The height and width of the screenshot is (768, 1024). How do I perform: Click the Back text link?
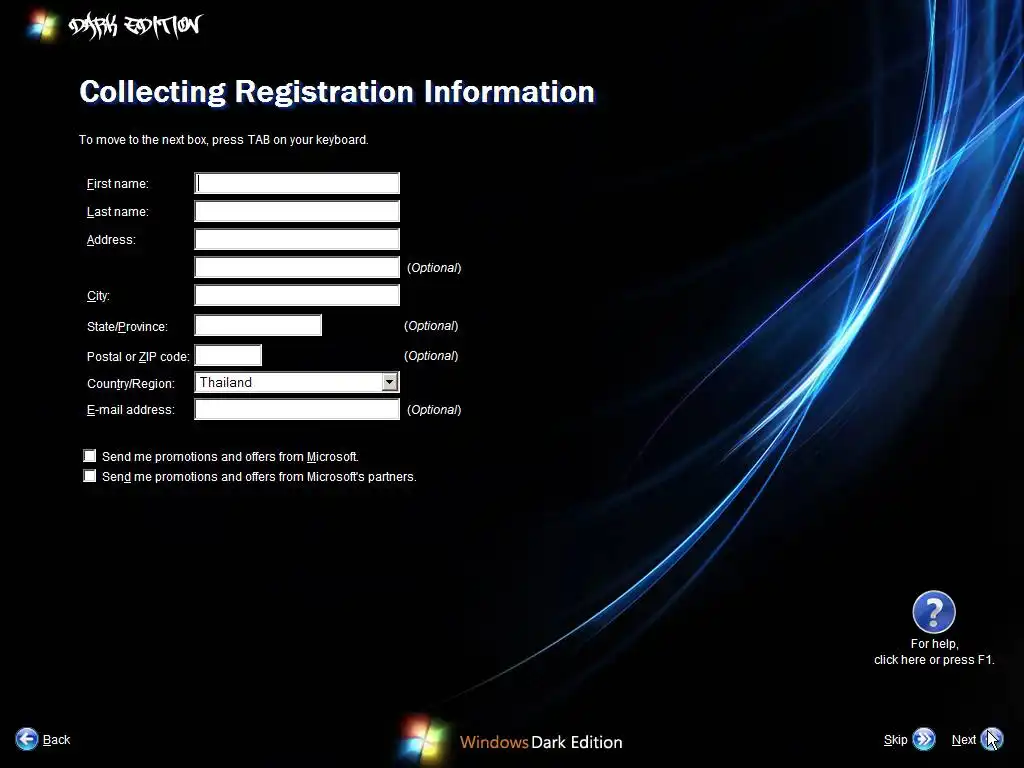[x=56, y=739]
